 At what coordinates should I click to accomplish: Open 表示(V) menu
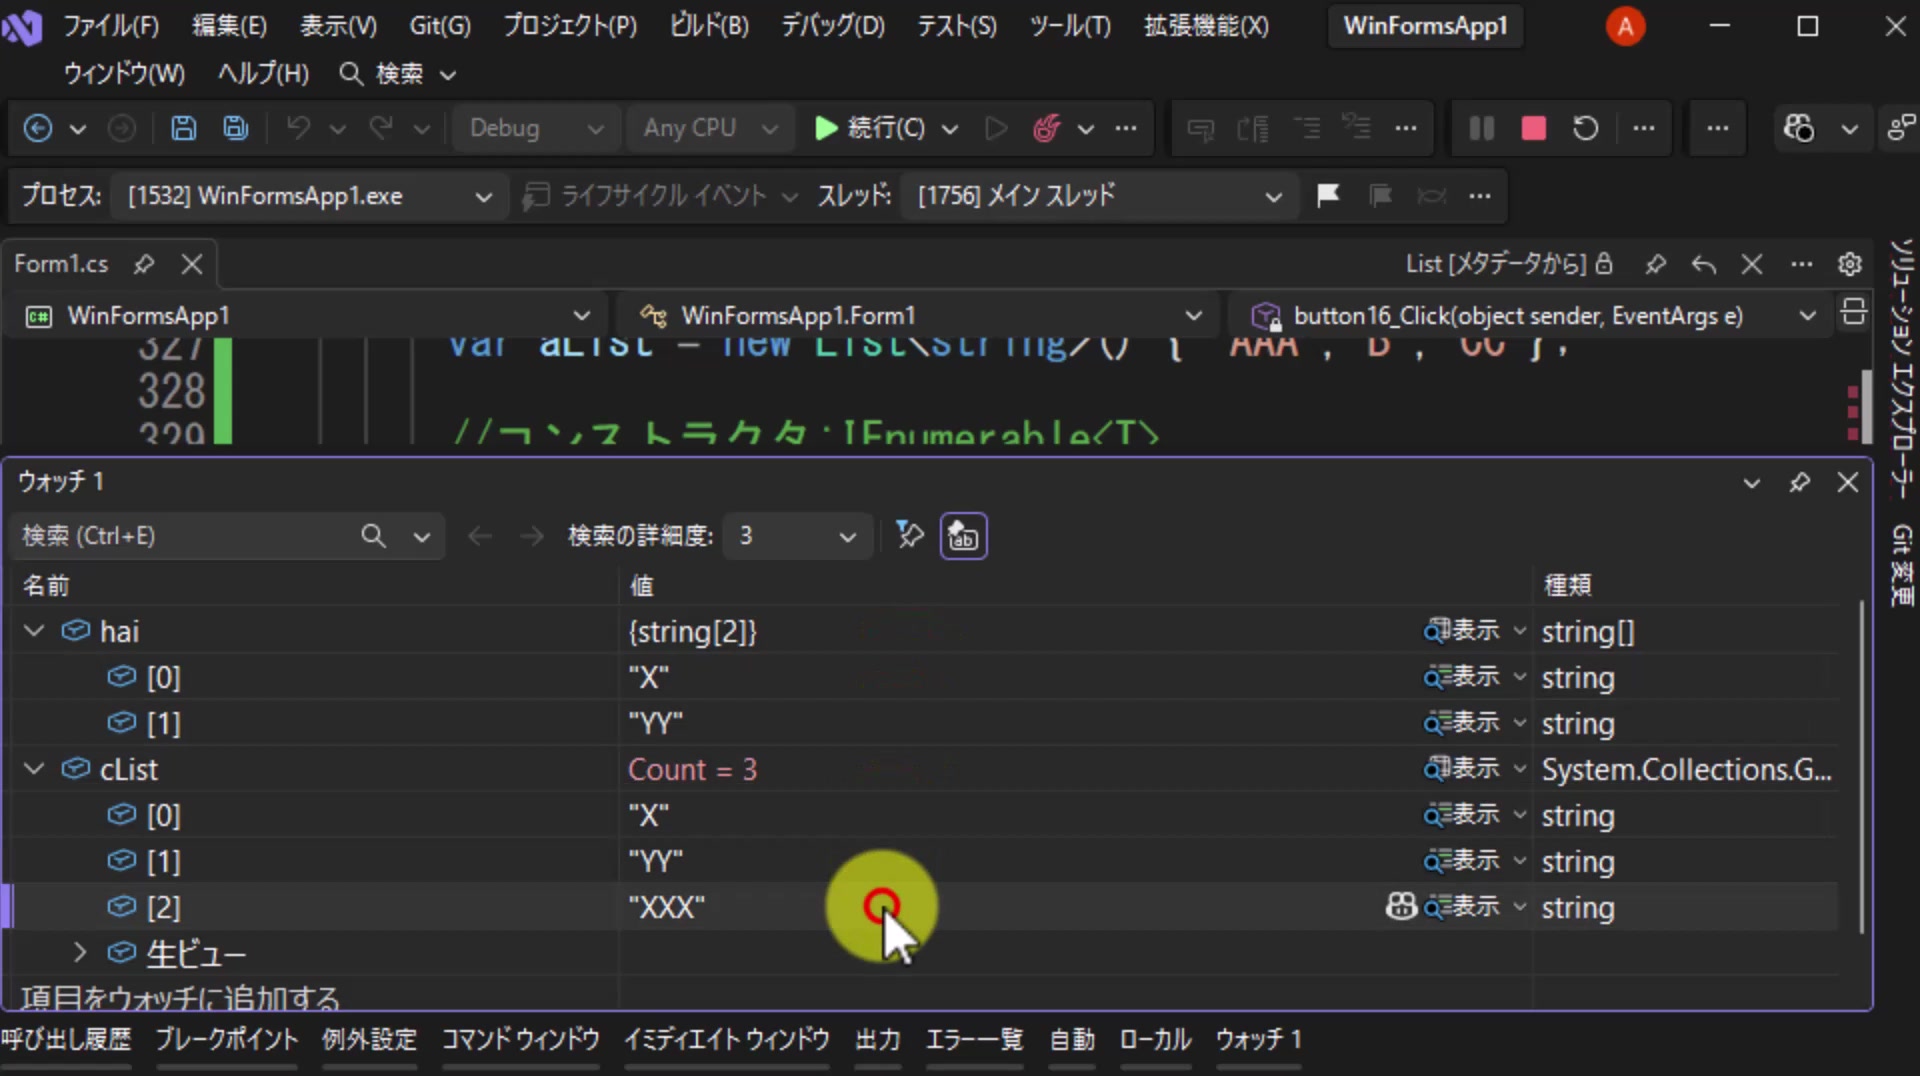(338, 26)
